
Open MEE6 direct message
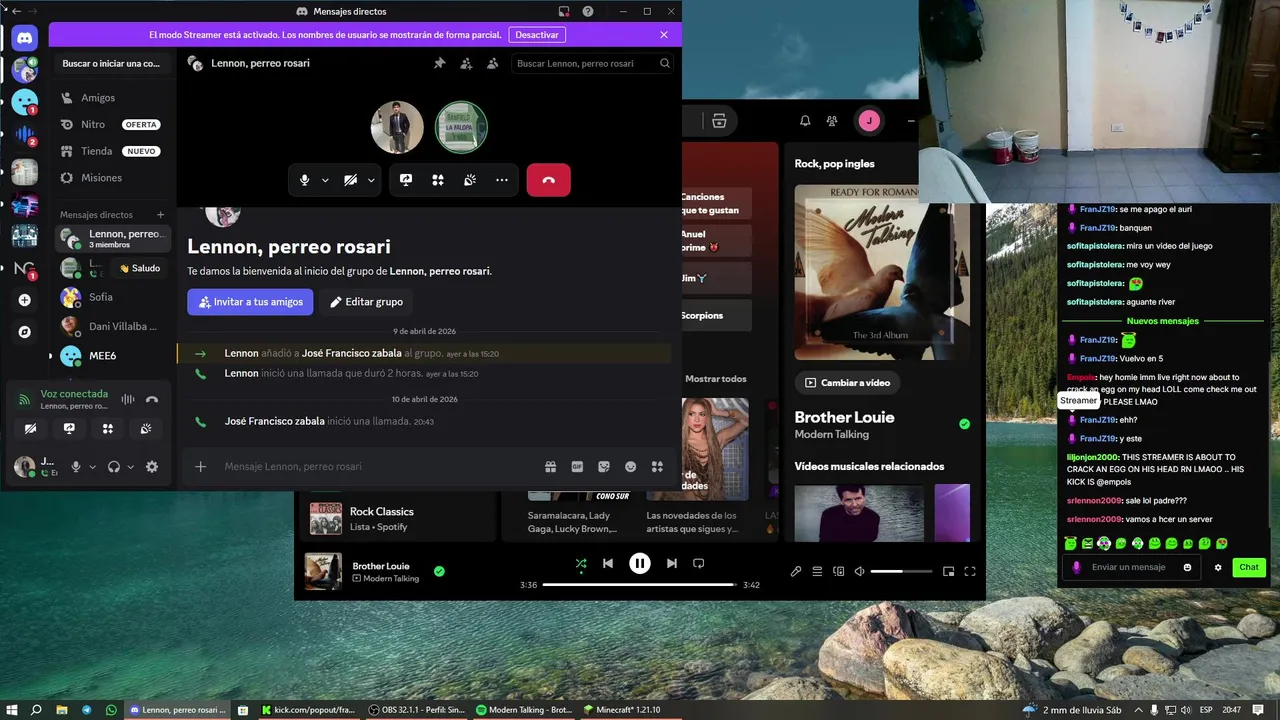pos(111,356)
